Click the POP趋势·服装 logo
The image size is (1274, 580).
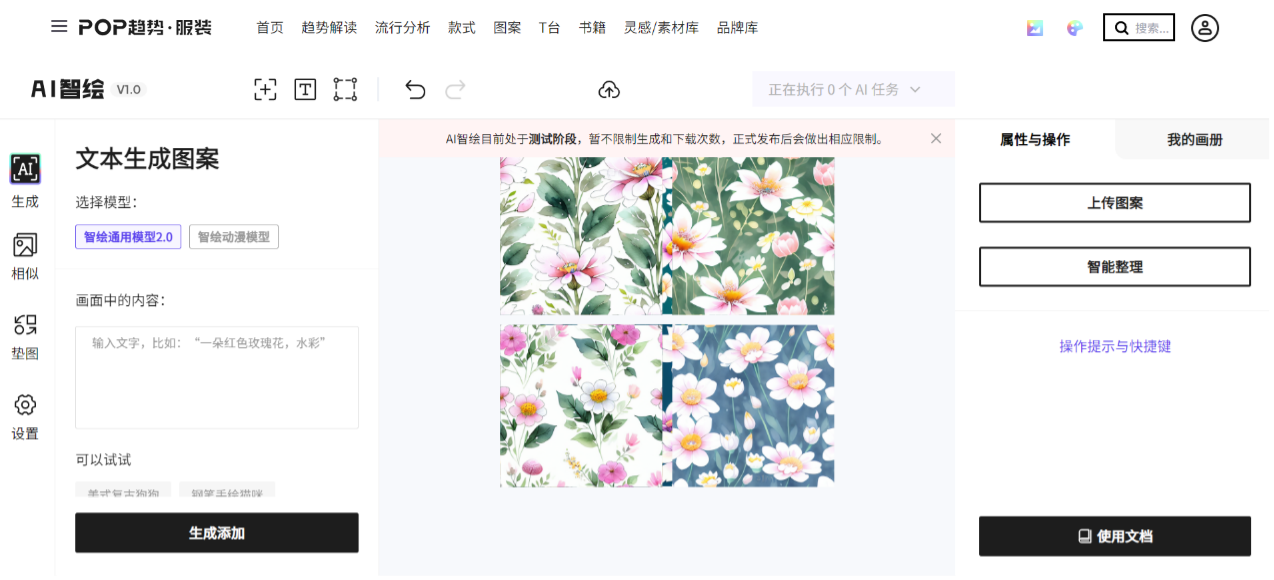tap(145, 27)
